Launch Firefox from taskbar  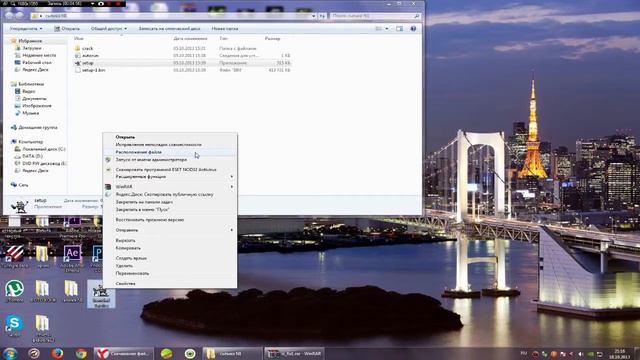[57, 353]
